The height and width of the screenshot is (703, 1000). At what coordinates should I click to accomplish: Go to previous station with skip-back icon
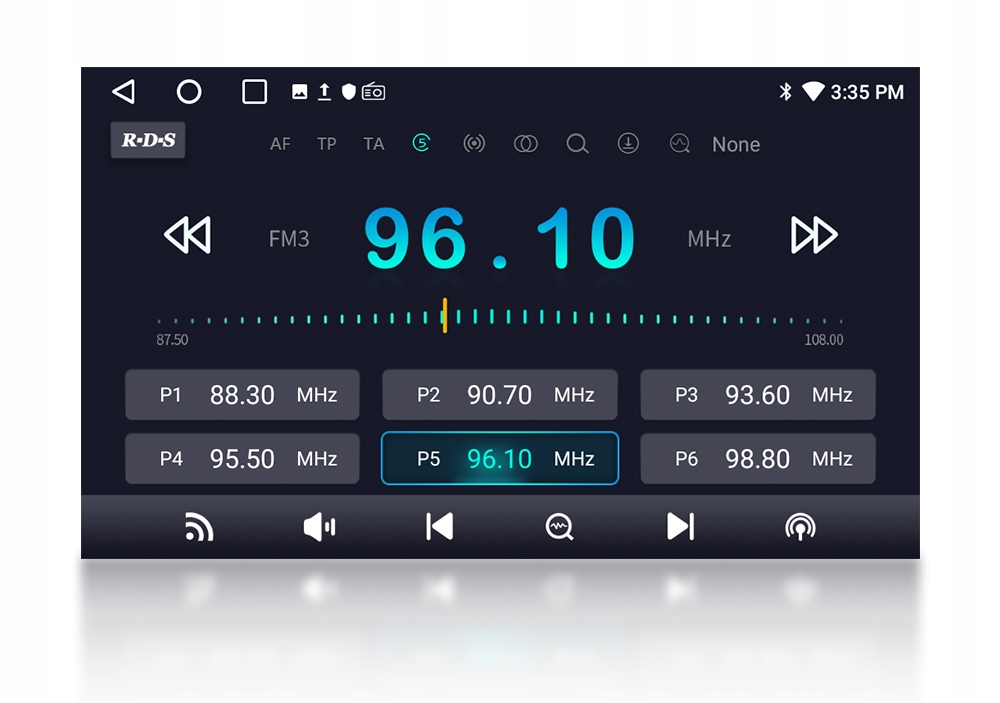tap(439, 527)
